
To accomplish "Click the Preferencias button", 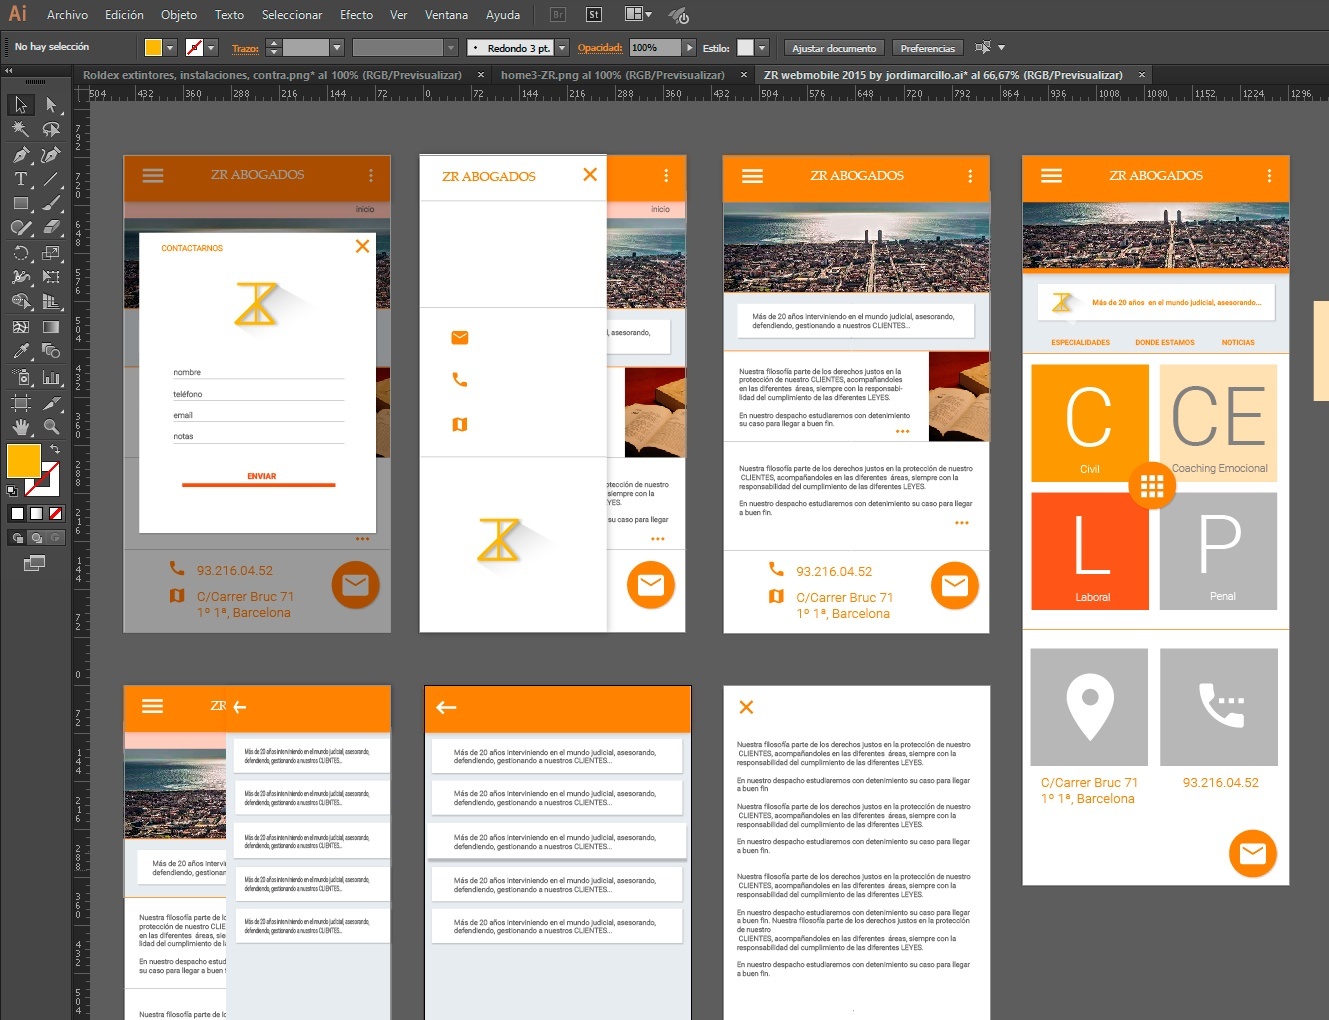I will (927, 48).
